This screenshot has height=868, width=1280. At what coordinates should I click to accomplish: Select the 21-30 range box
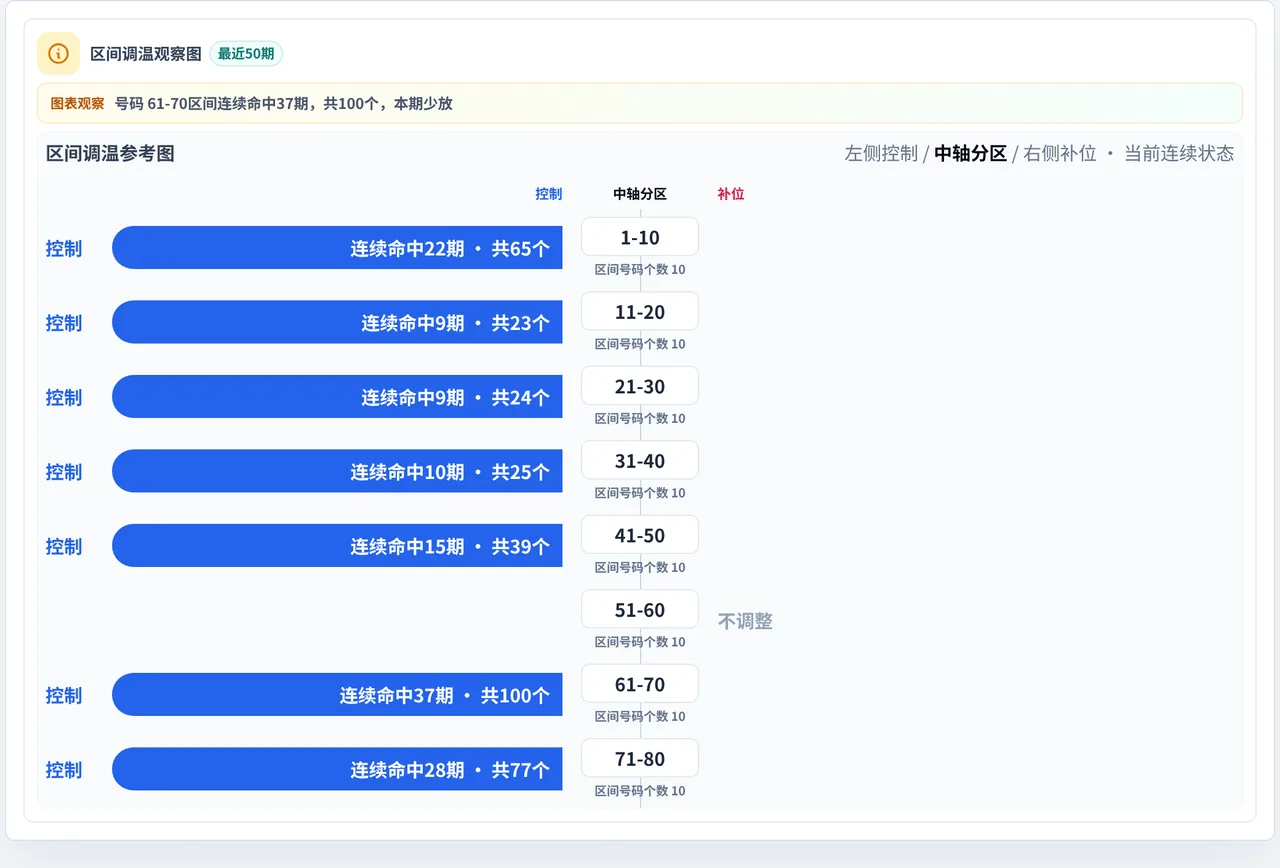[x=640, y=386]
